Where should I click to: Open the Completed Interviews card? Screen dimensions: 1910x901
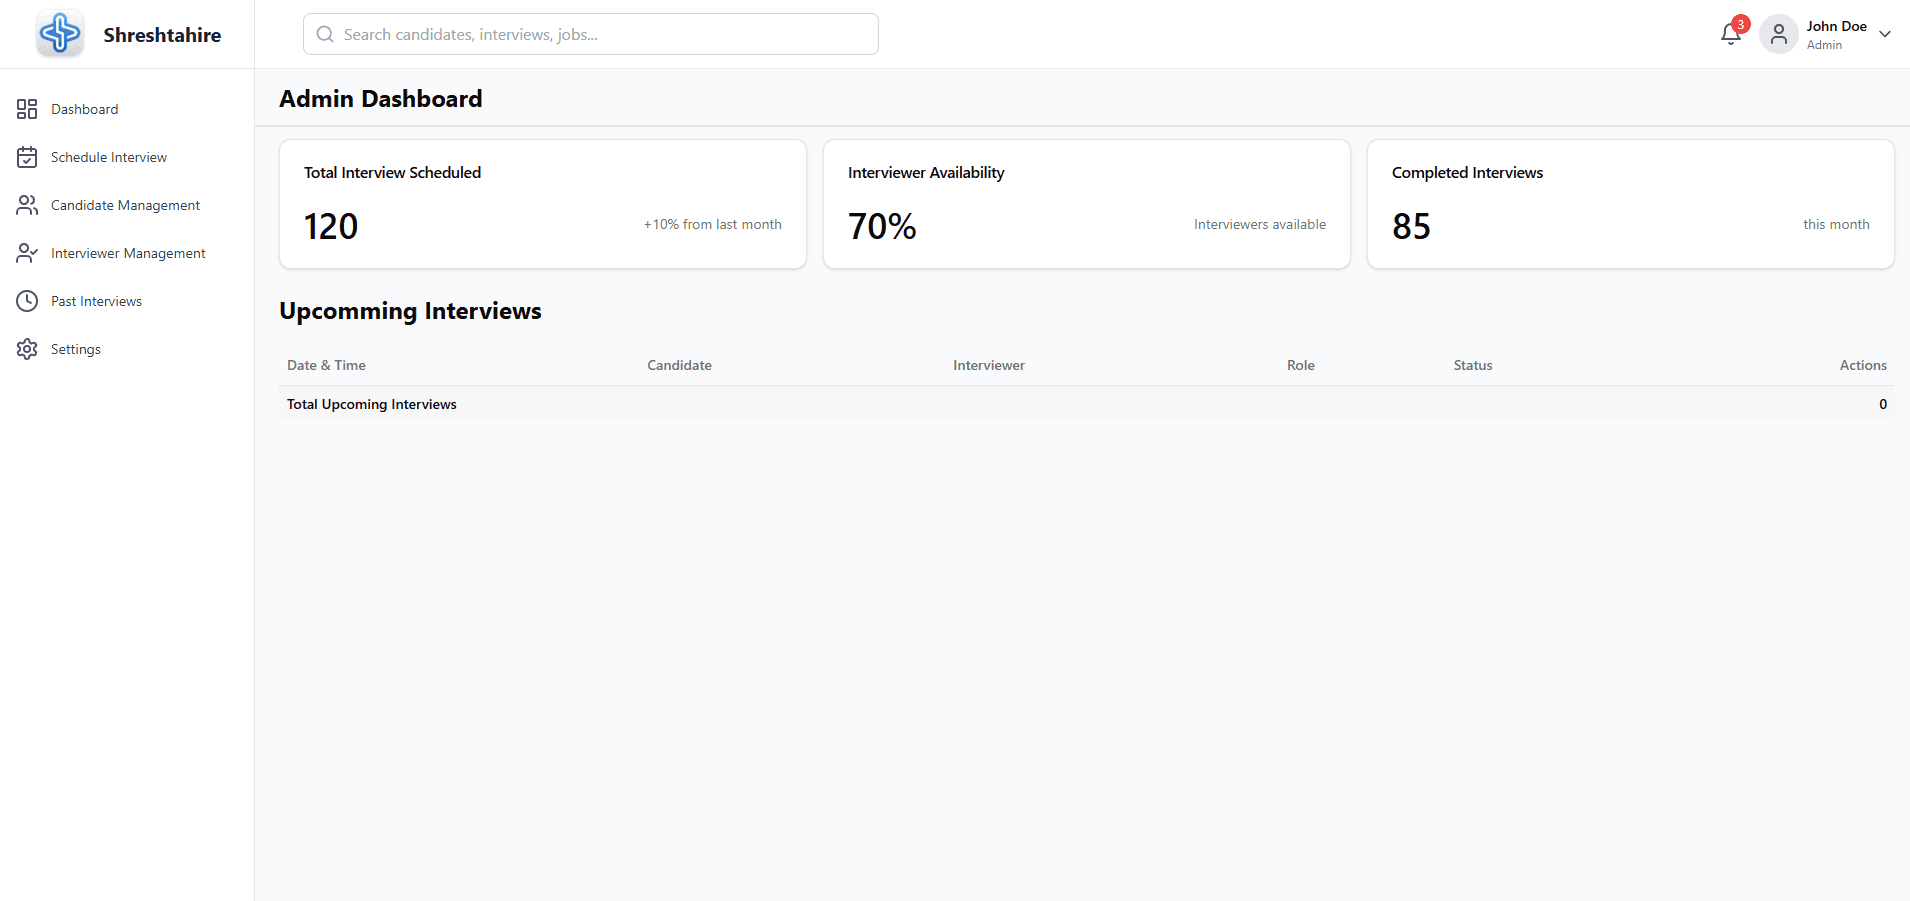1630,204
